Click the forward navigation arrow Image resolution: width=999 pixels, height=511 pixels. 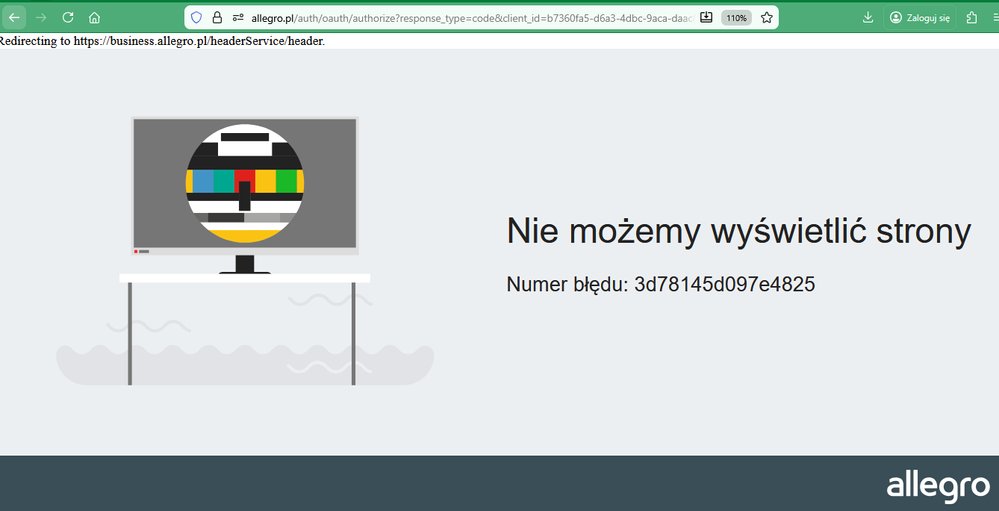[x=41, y=18]
